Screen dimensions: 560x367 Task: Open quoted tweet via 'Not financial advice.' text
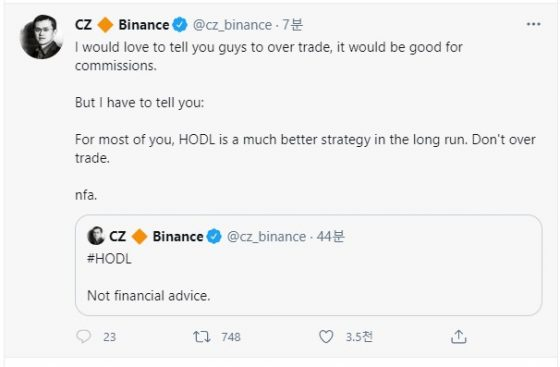point(149,296)
